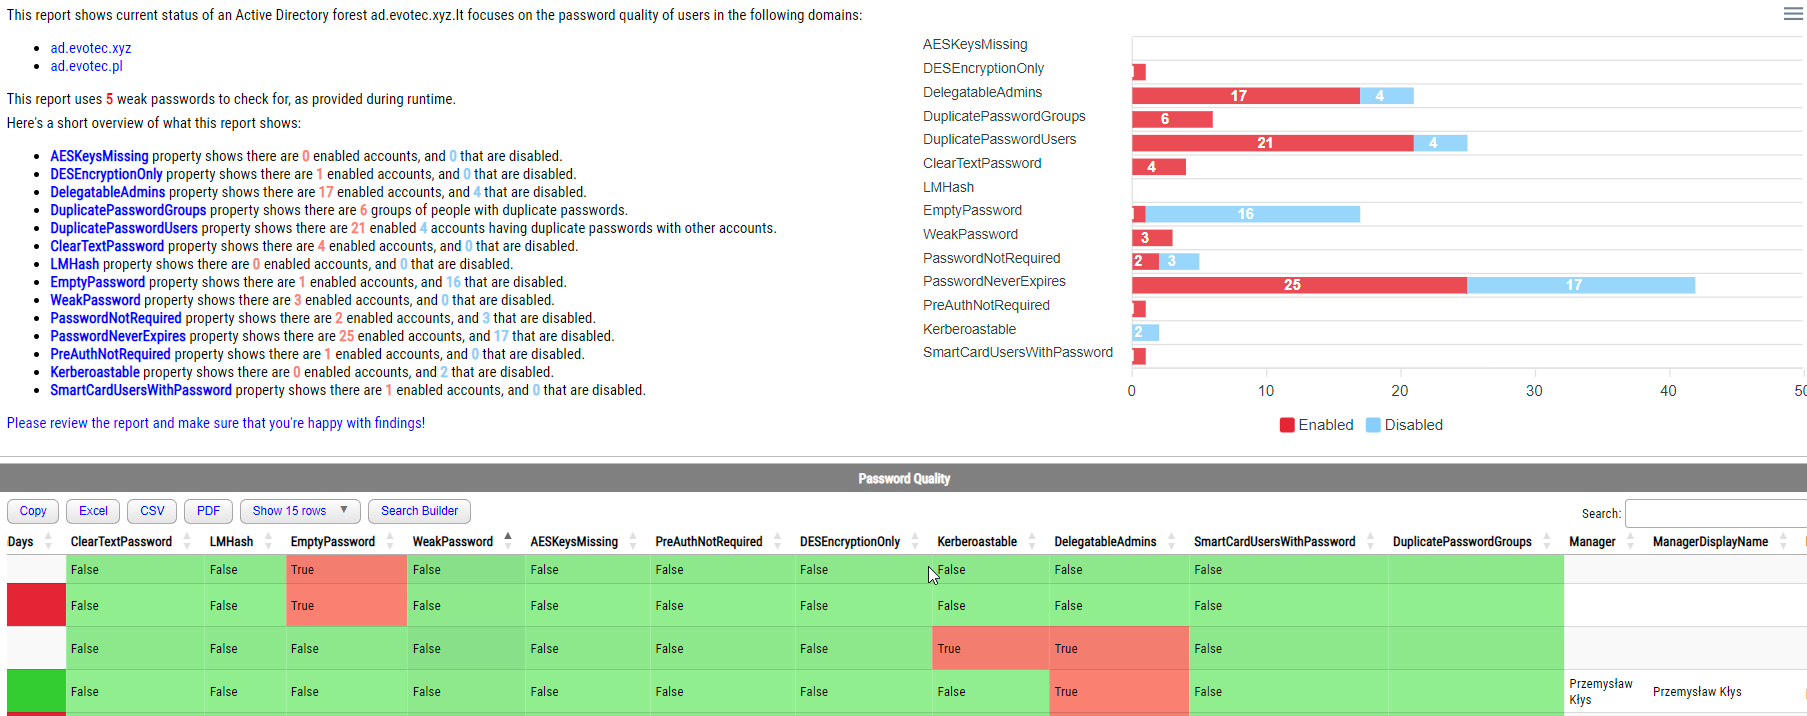Sort the Days column using its sort arrow
1807x716 pixels.
click(47, 541)
